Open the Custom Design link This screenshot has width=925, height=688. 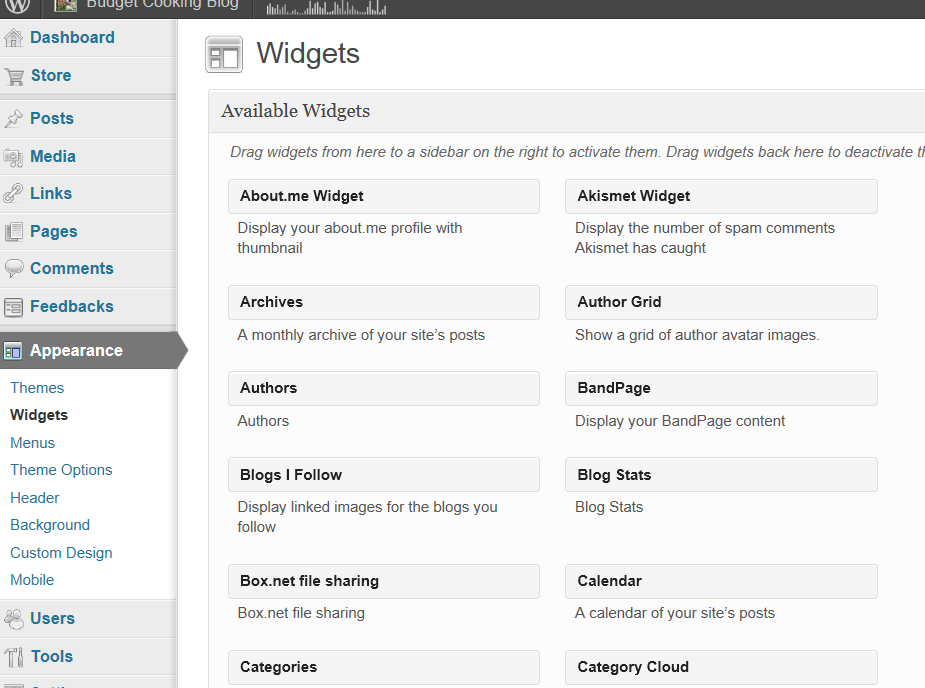tap(61, 553)
